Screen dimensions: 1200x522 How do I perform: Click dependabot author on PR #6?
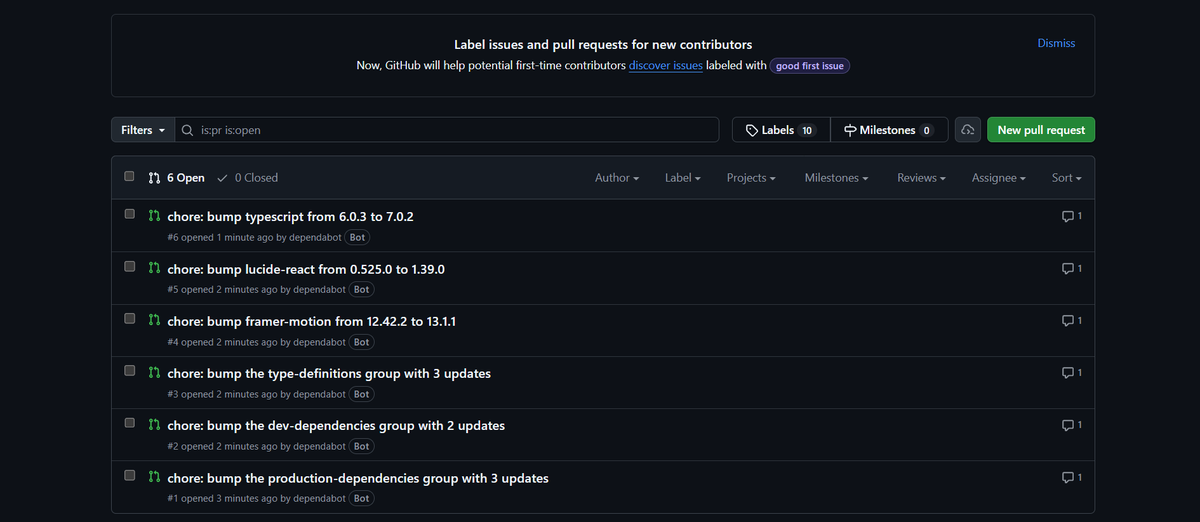point(315,238)
